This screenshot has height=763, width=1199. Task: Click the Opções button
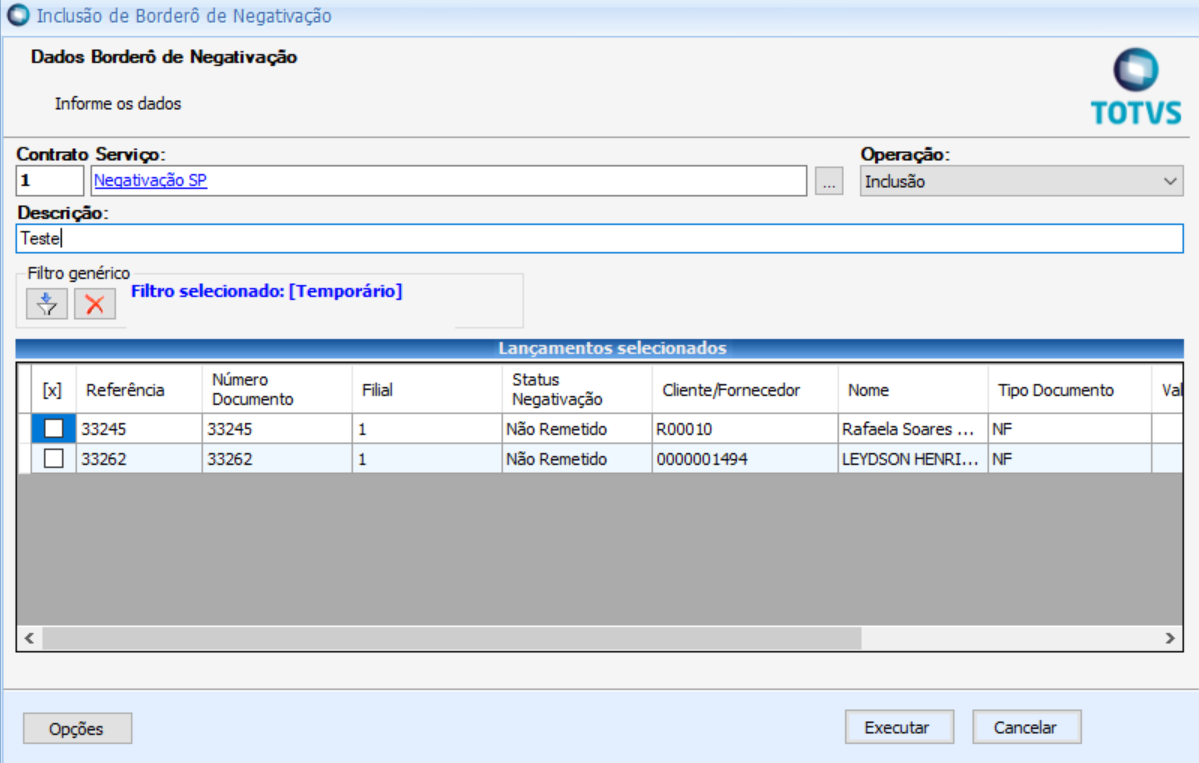[x=77, y=729]
